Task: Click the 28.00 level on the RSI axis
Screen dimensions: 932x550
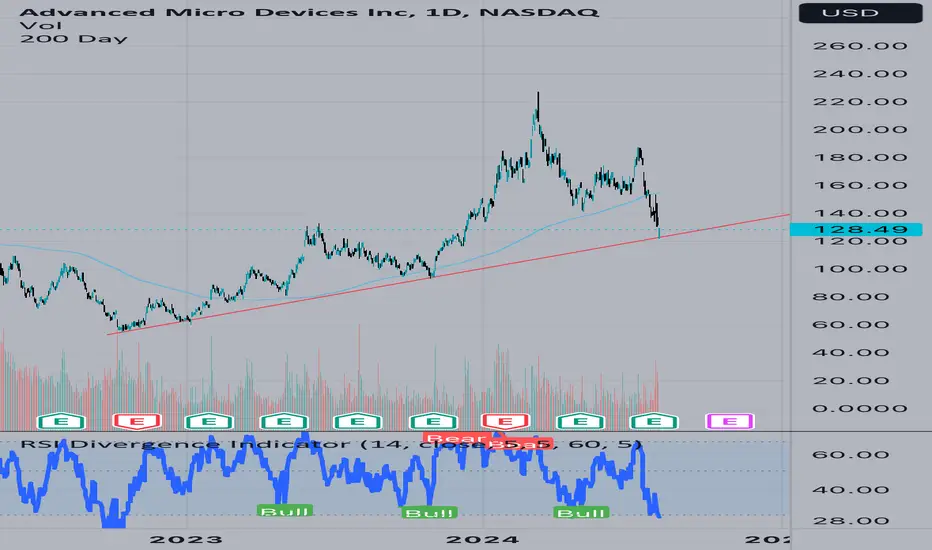Action: click(x=851, y=521)
